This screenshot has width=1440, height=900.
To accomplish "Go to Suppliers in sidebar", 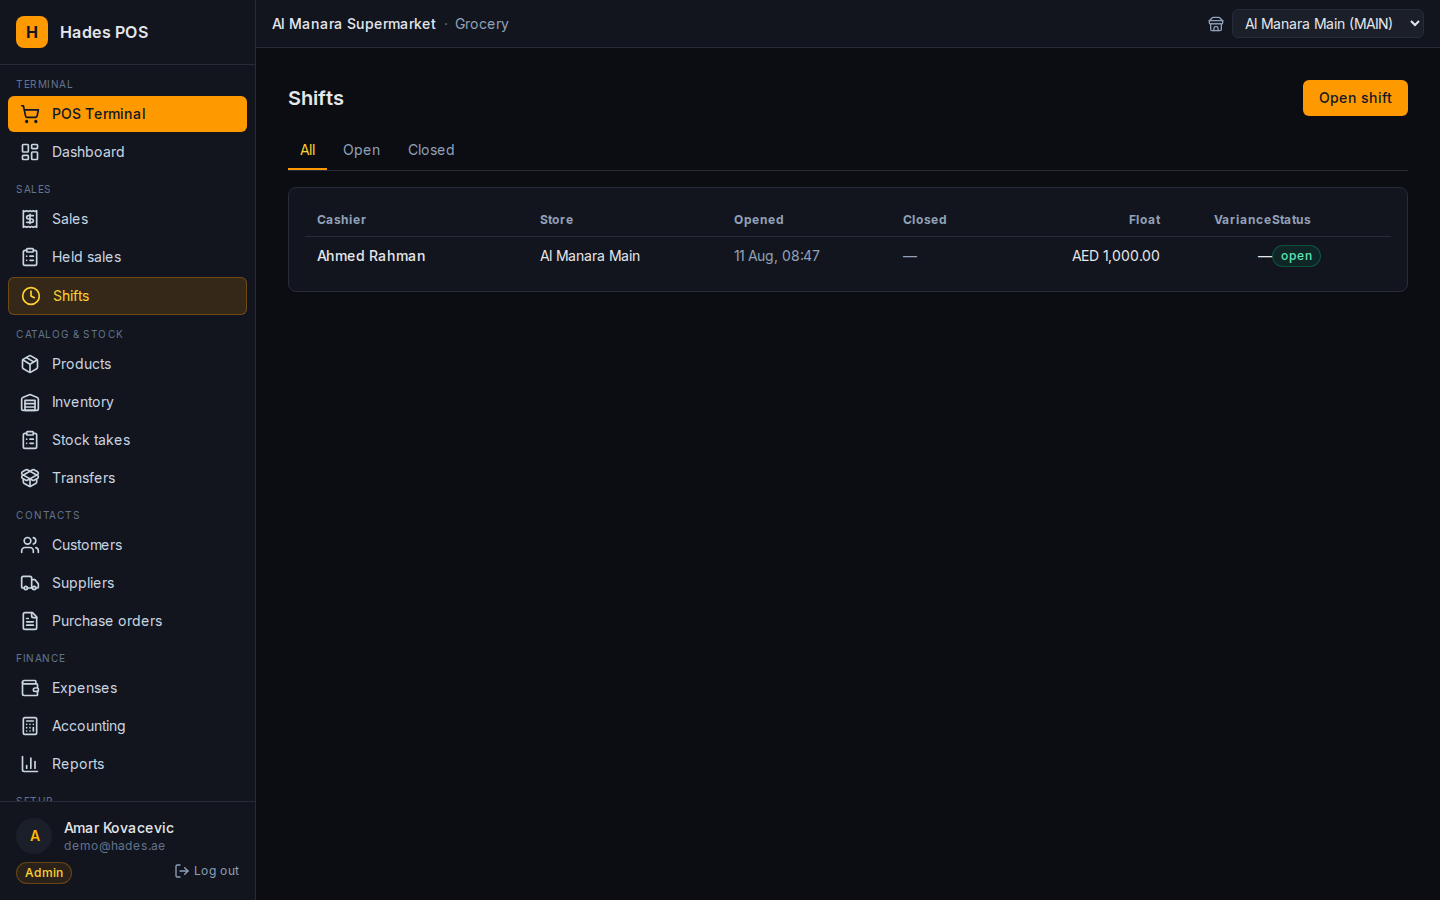I will (127, 583).
